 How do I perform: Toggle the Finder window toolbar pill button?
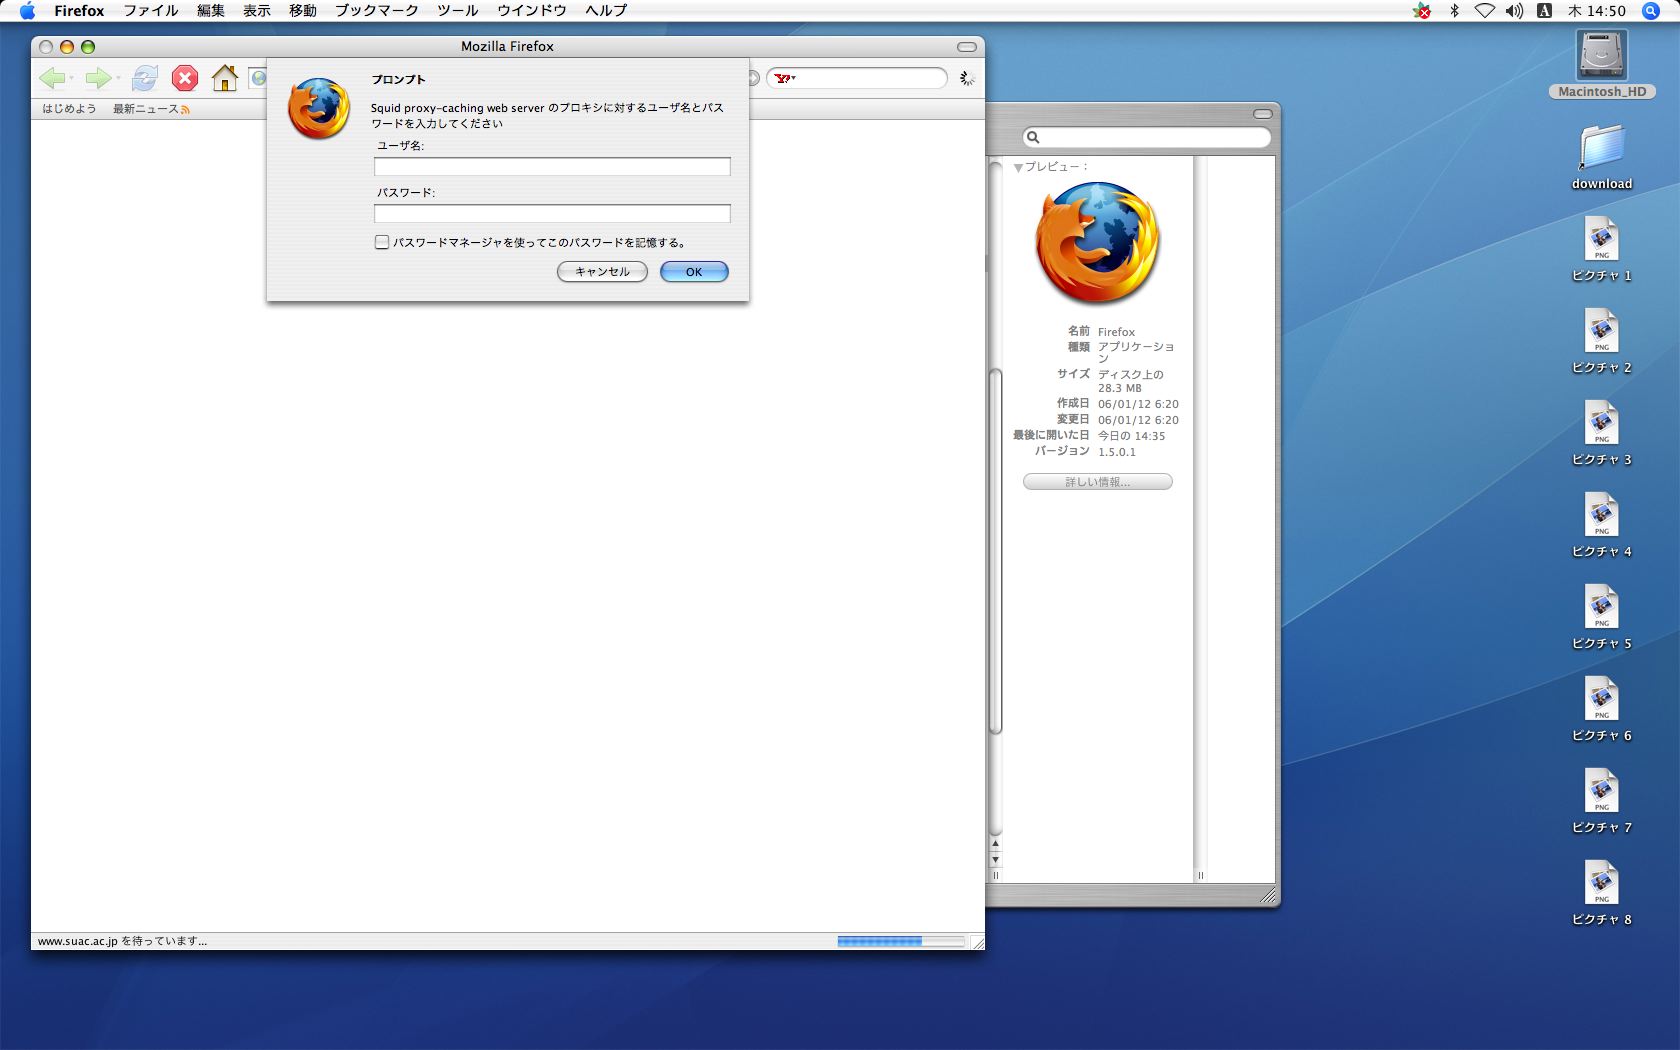(x=1263, y=113)
